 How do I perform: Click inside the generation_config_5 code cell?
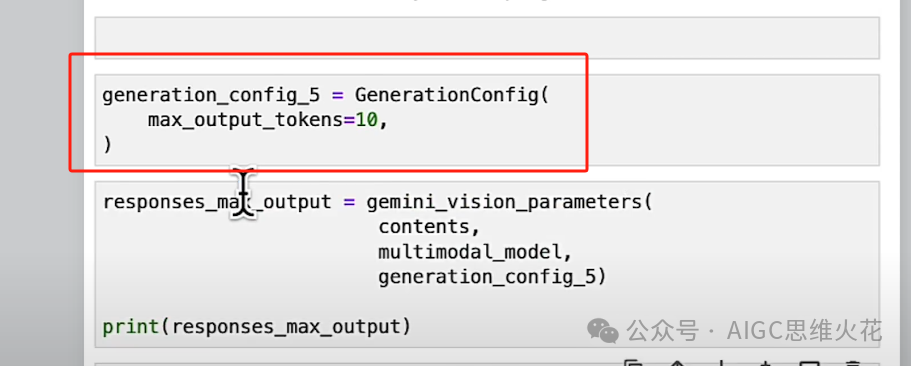click(x=487, y=120)
